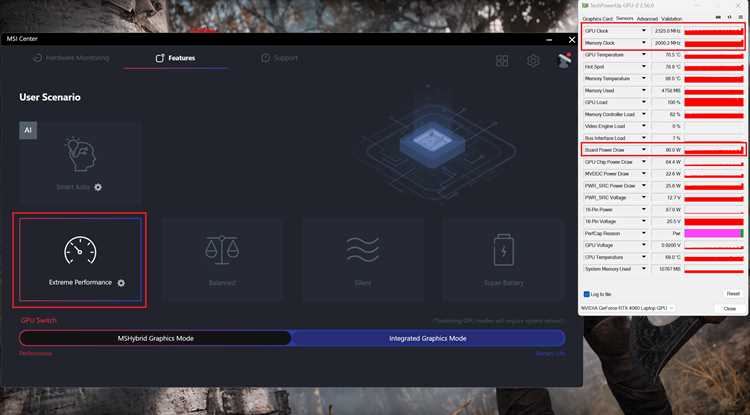750x415 pixels.
Task: Expand the Hot Spot sensor dropdown
Action: click(x=644, y=67)
